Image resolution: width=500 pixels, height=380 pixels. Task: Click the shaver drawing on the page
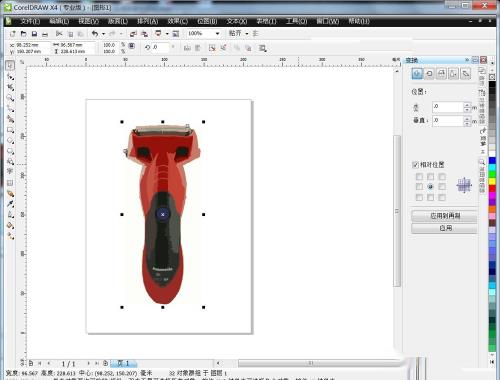coord(163,215)
